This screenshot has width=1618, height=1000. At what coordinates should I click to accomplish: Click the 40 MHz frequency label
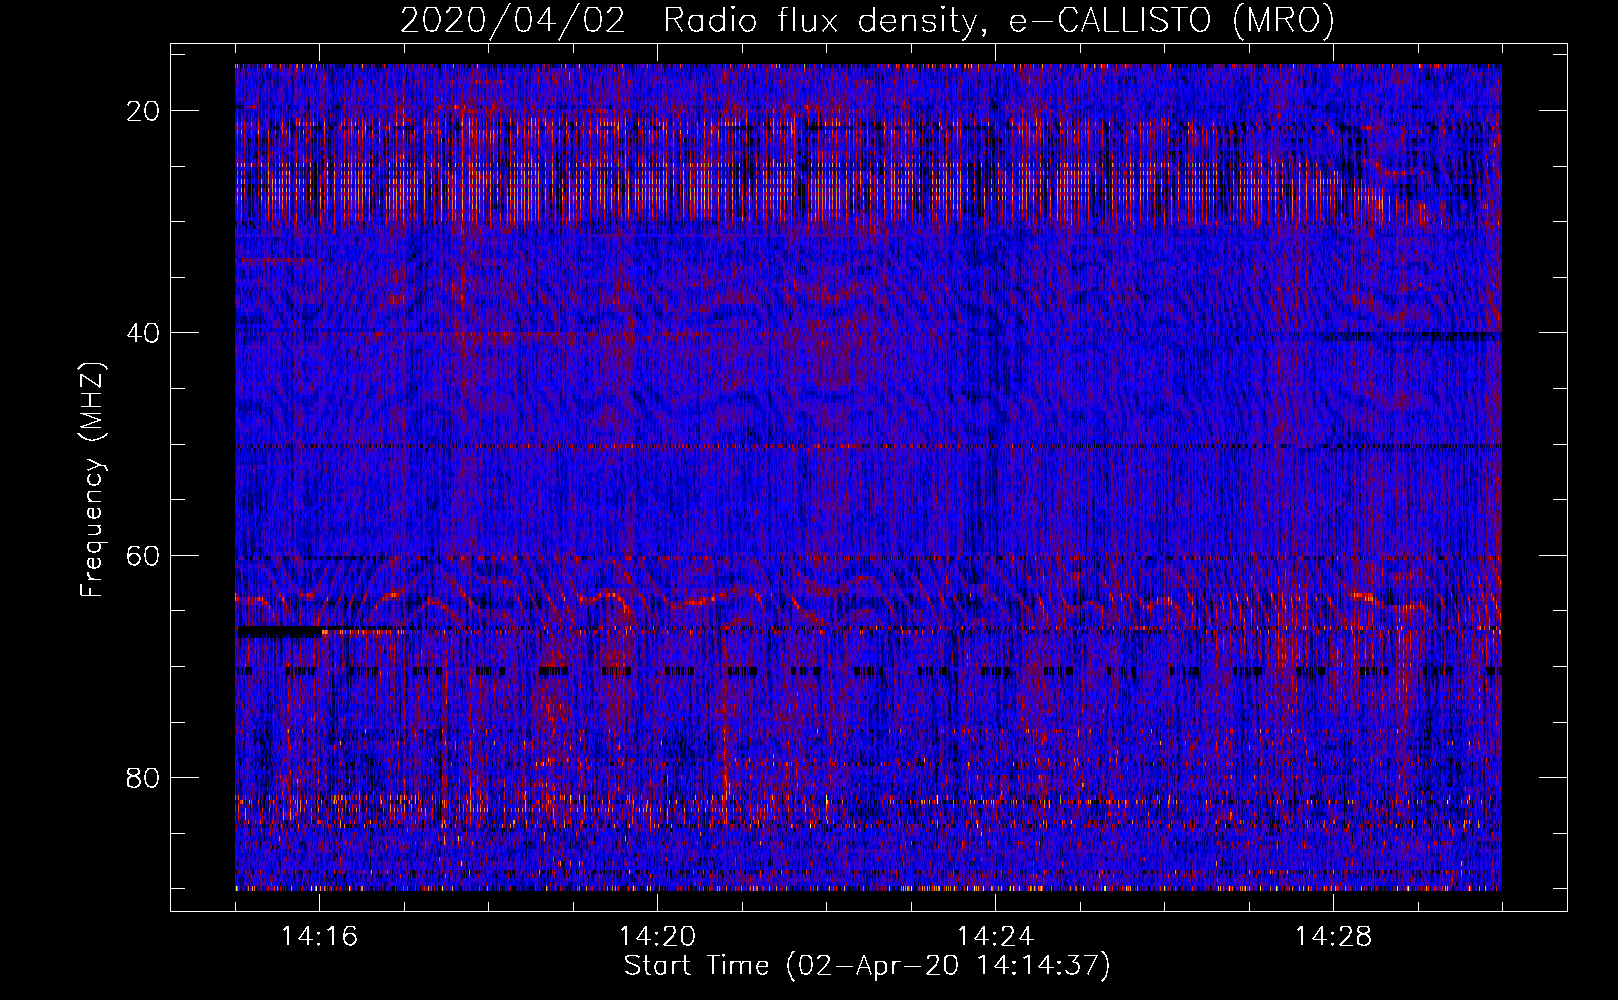pyautogui.click(x=144, y=333)
